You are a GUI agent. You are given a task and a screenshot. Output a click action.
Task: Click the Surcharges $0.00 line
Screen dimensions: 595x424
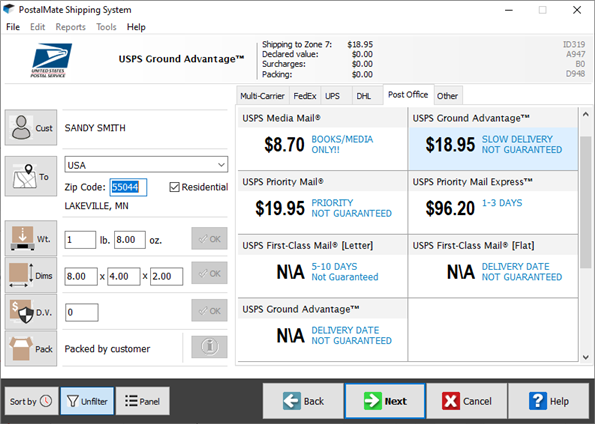(x=317, y=64)
